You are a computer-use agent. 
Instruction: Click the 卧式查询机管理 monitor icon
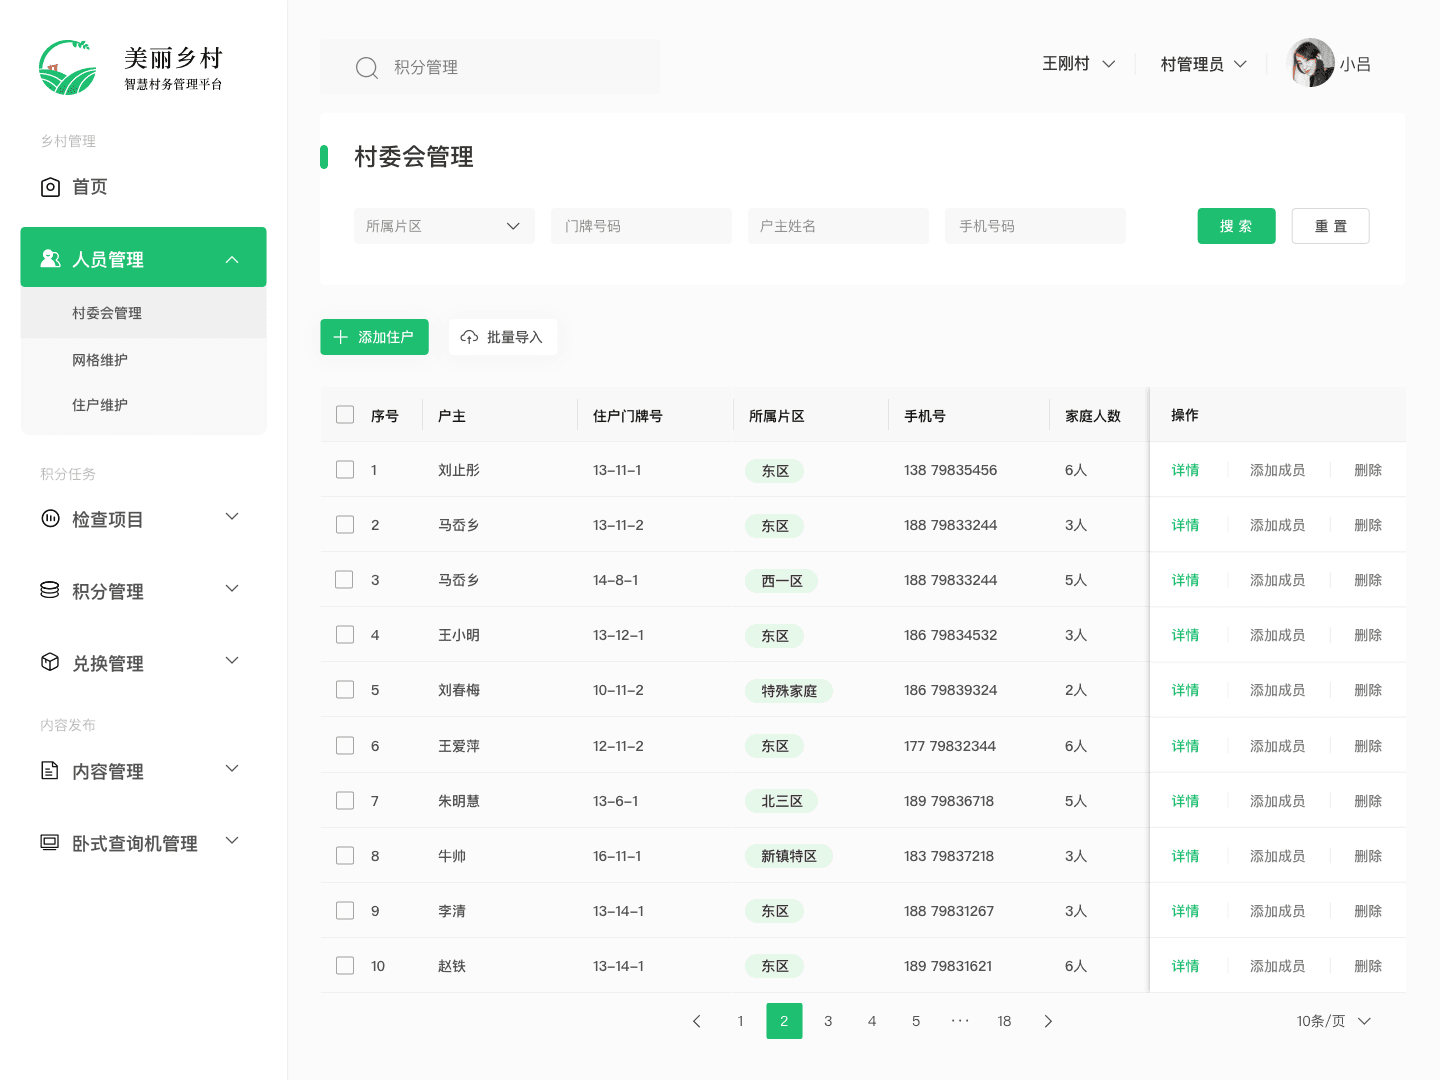50,842
